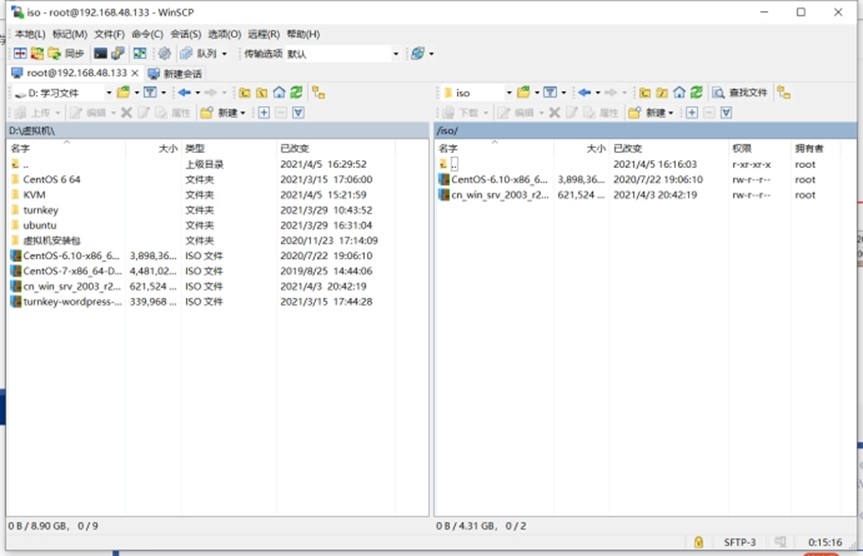The height and width of the screenshot is (556, 863).
Task: Open the Commands (命令) menu
Action: pyautogui.click(x=147, y=34)
